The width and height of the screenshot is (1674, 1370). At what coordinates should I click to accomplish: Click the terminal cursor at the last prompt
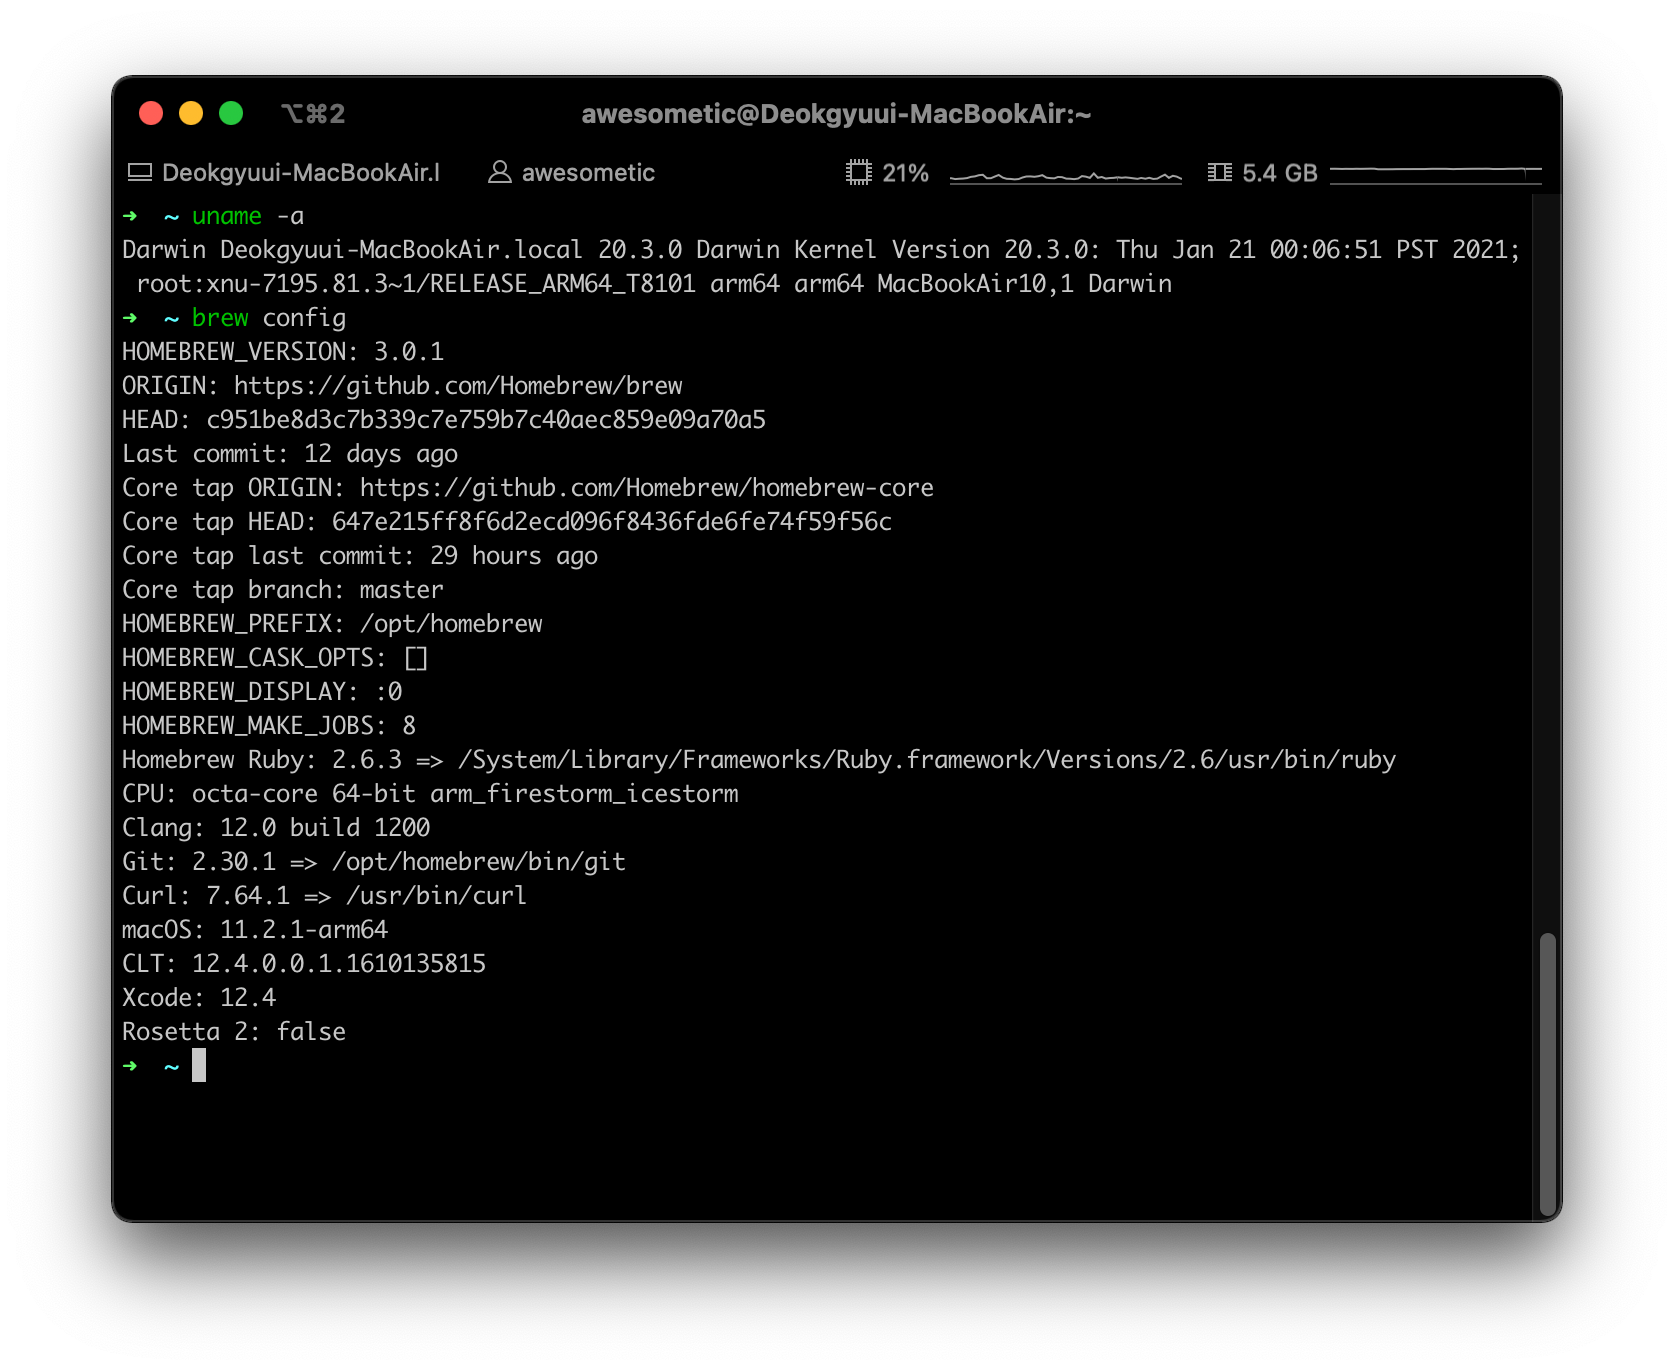point(199,1066)
